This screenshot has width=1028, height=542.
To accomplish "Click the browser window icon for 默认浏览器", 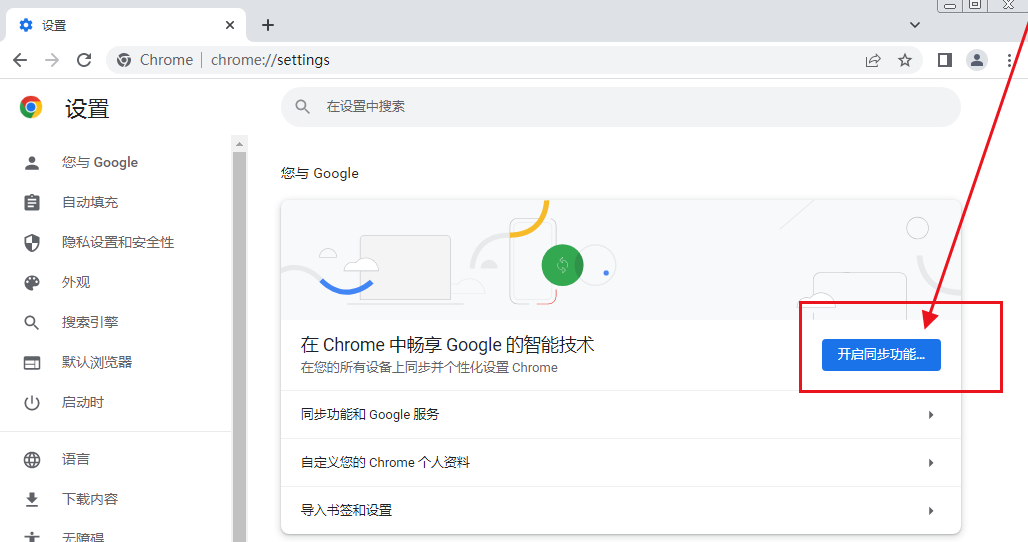I will click(x=31, y=362).
